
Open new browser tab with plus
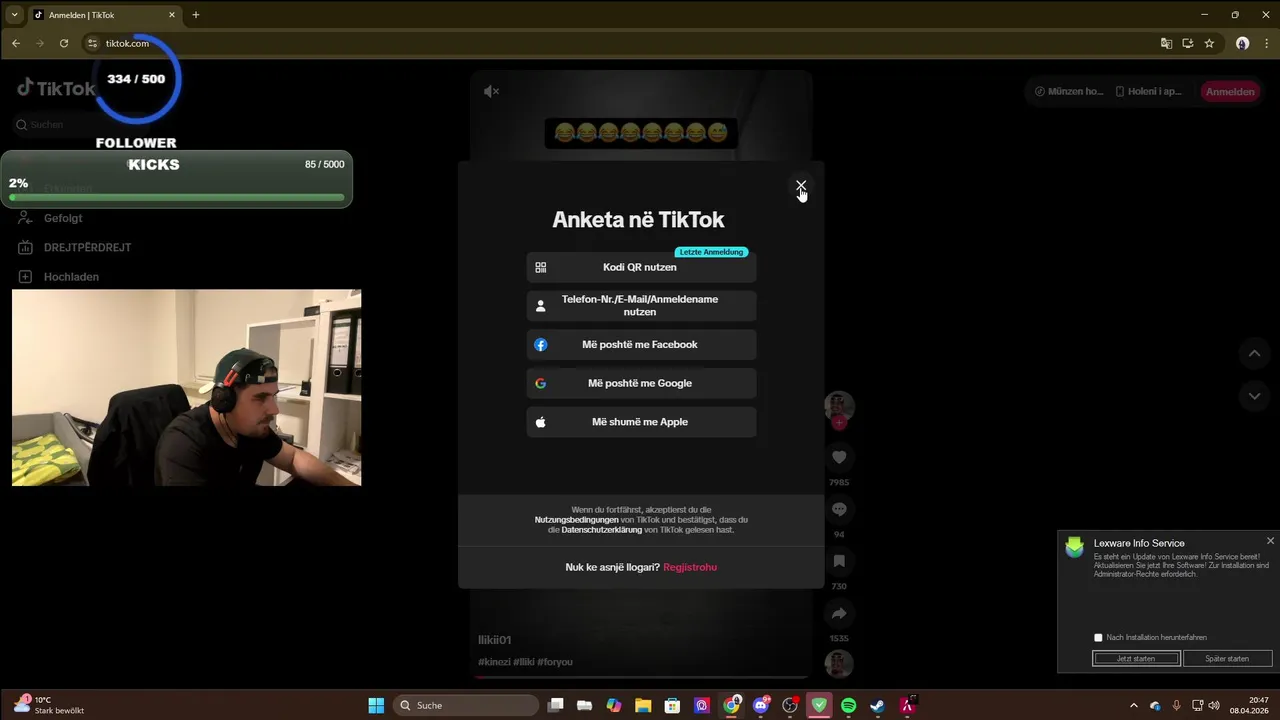pyautogui.click(x=196, y=15)
